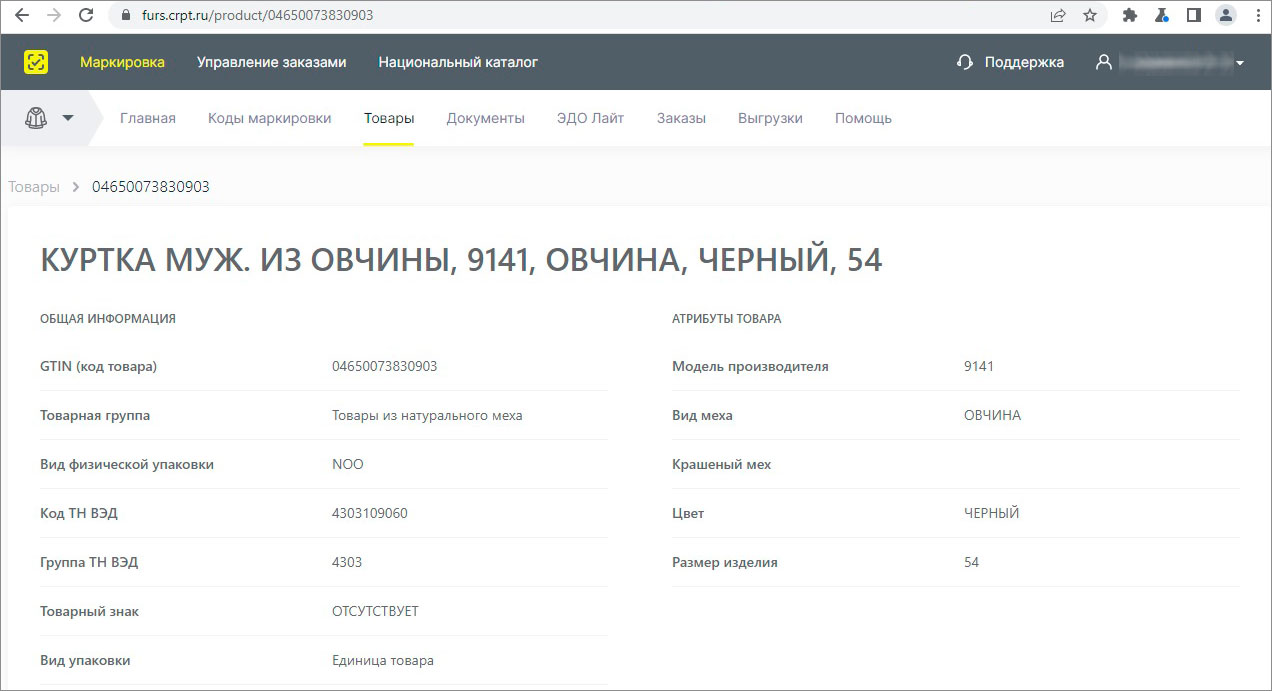Open the browser profile avatar
Screen dimensions: 1272x691
pos(1226,16)
